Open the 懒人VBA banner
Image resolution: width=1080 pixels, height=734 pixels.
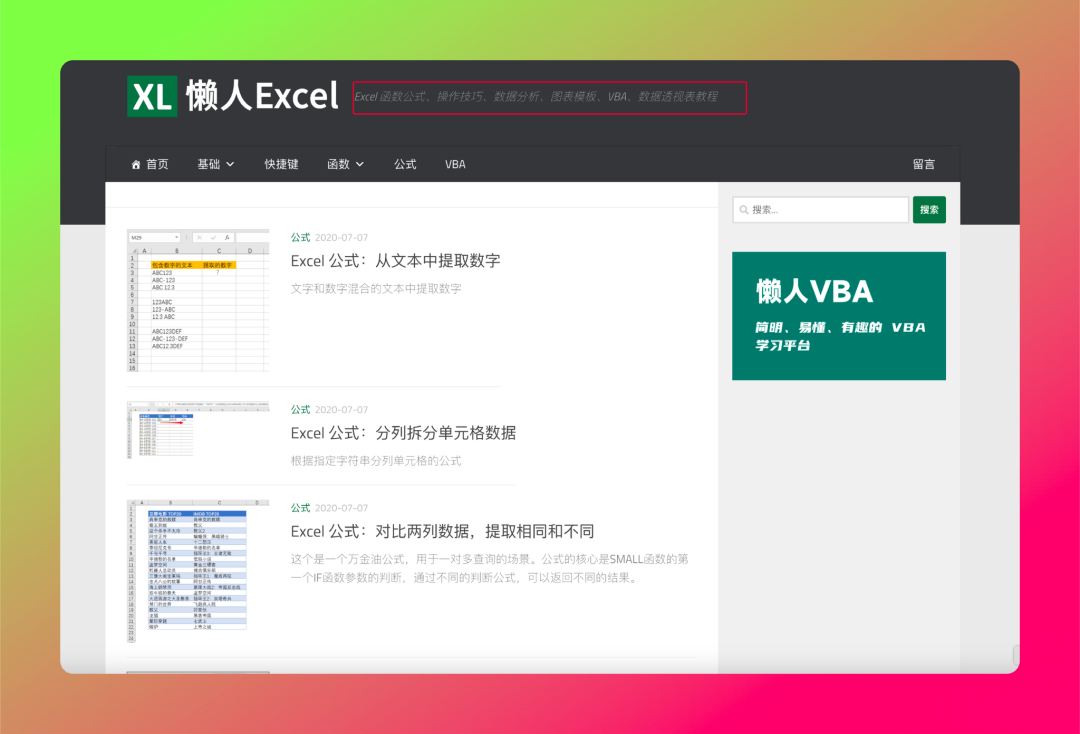pos(839,316)
